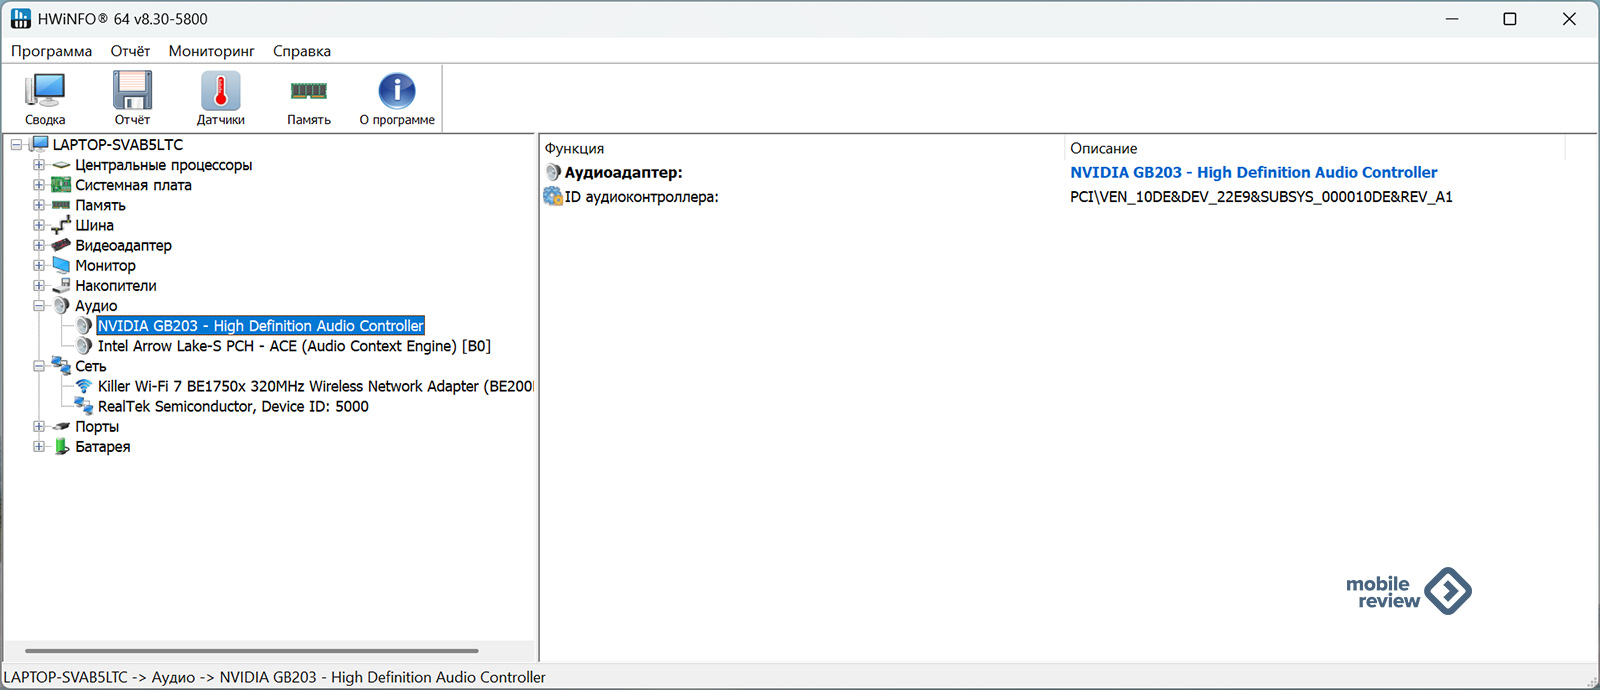Click the blue NVIDIA GB203 description link
This screenshot has height=690, width=1600.
tap(1253, 172)
